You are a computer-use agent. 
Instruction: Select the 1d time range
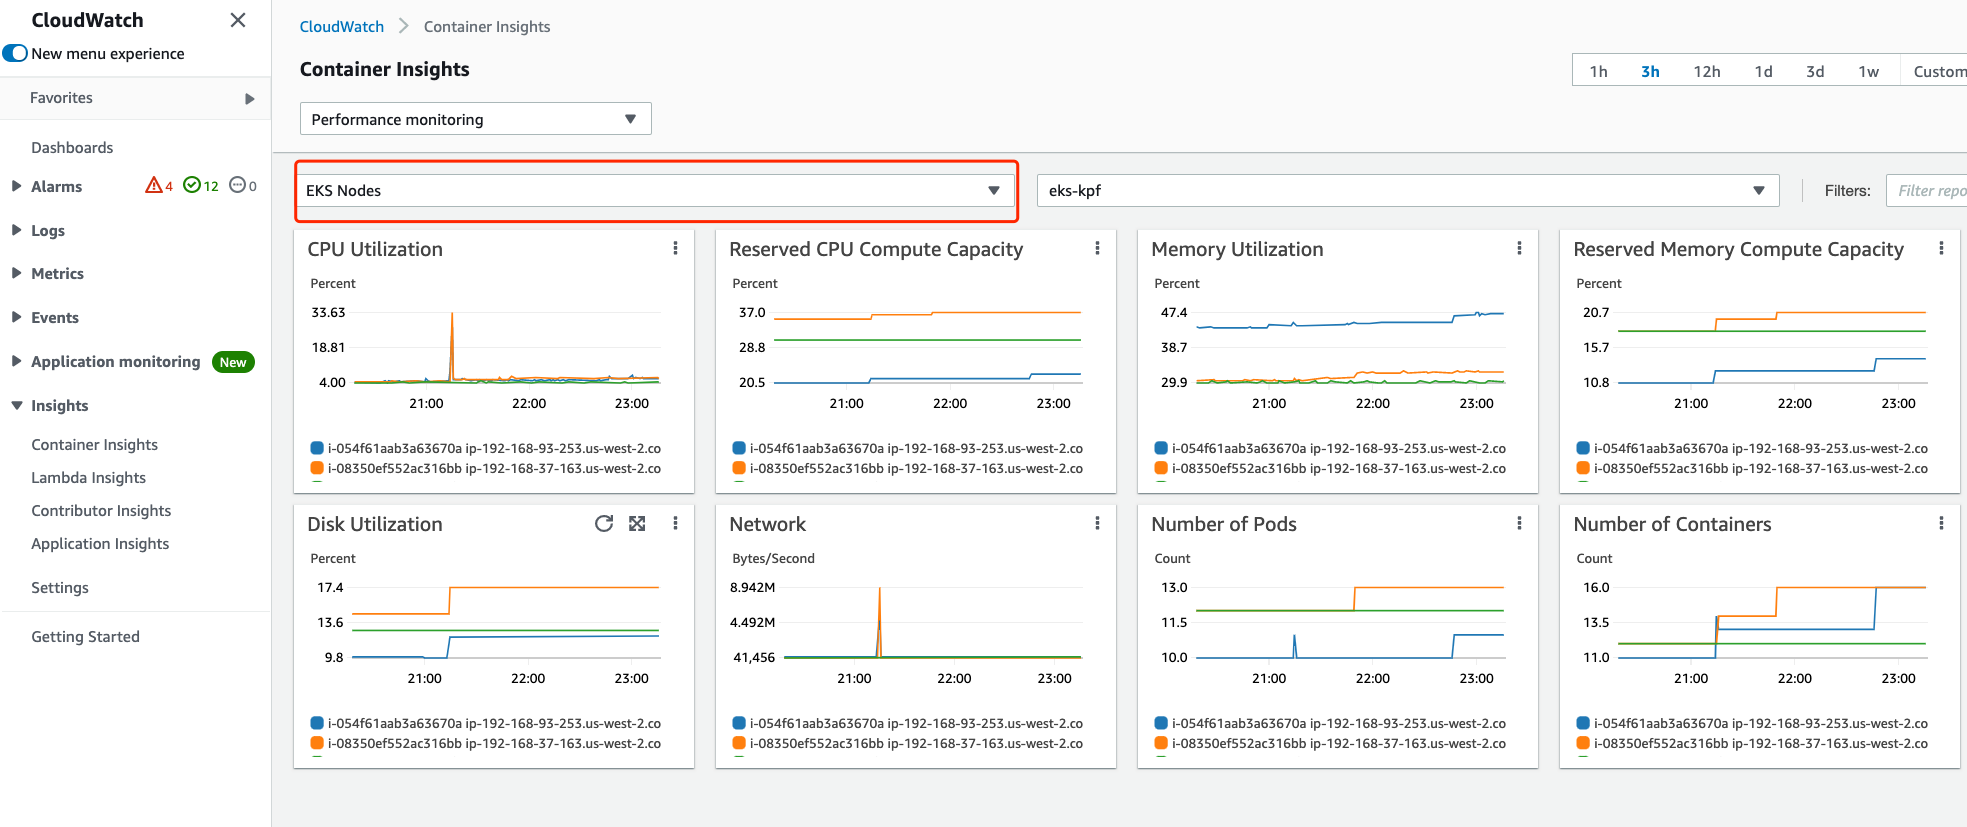click(1763, 71)
